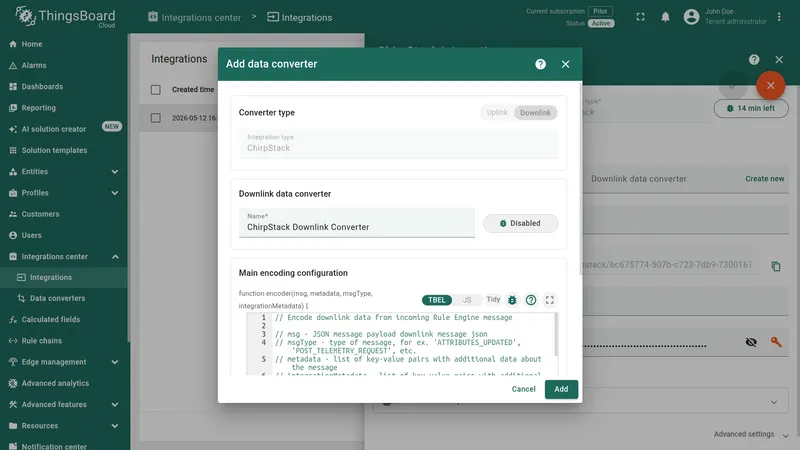Click Integrations center breadcrumb
This screenshot has height=450, width=800.
(x=194, y=17)
